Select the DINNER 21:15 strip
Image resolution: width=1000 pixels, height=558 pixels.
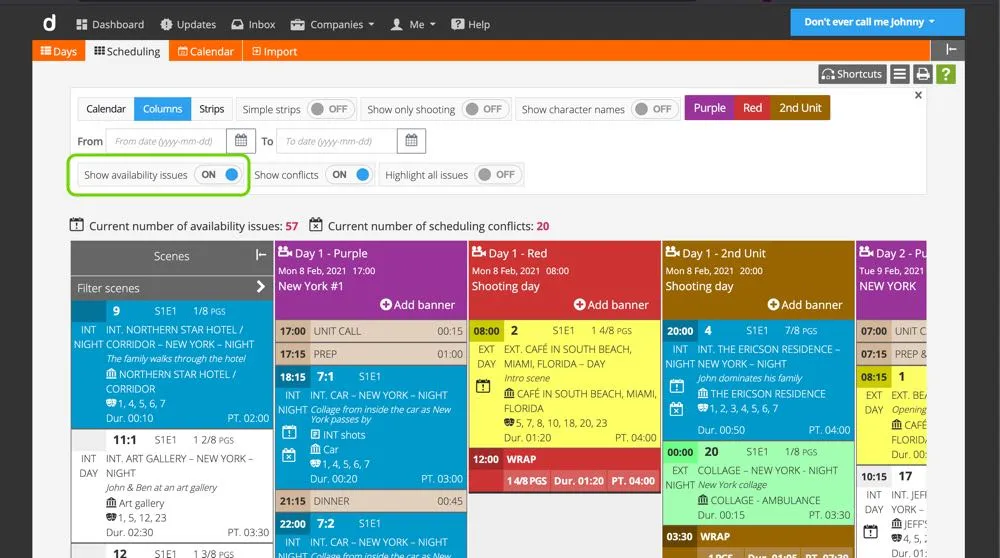(x=371, y=501)
